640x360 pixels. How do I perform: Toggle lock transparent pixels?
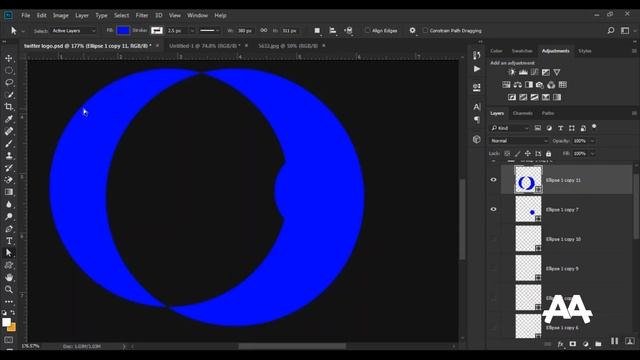pyautogui.click(x=507, y=153)
